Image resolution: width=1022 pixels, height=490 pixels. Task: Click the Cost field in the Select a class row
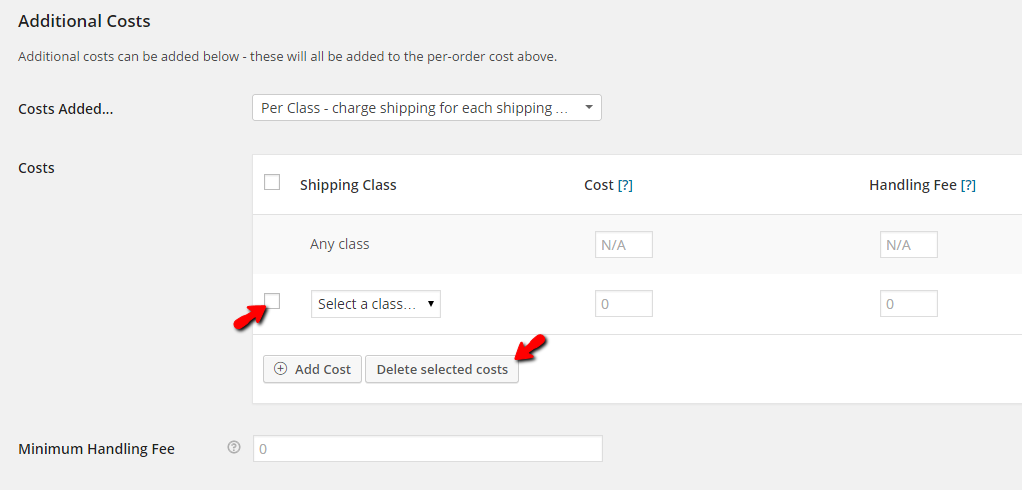624,304
